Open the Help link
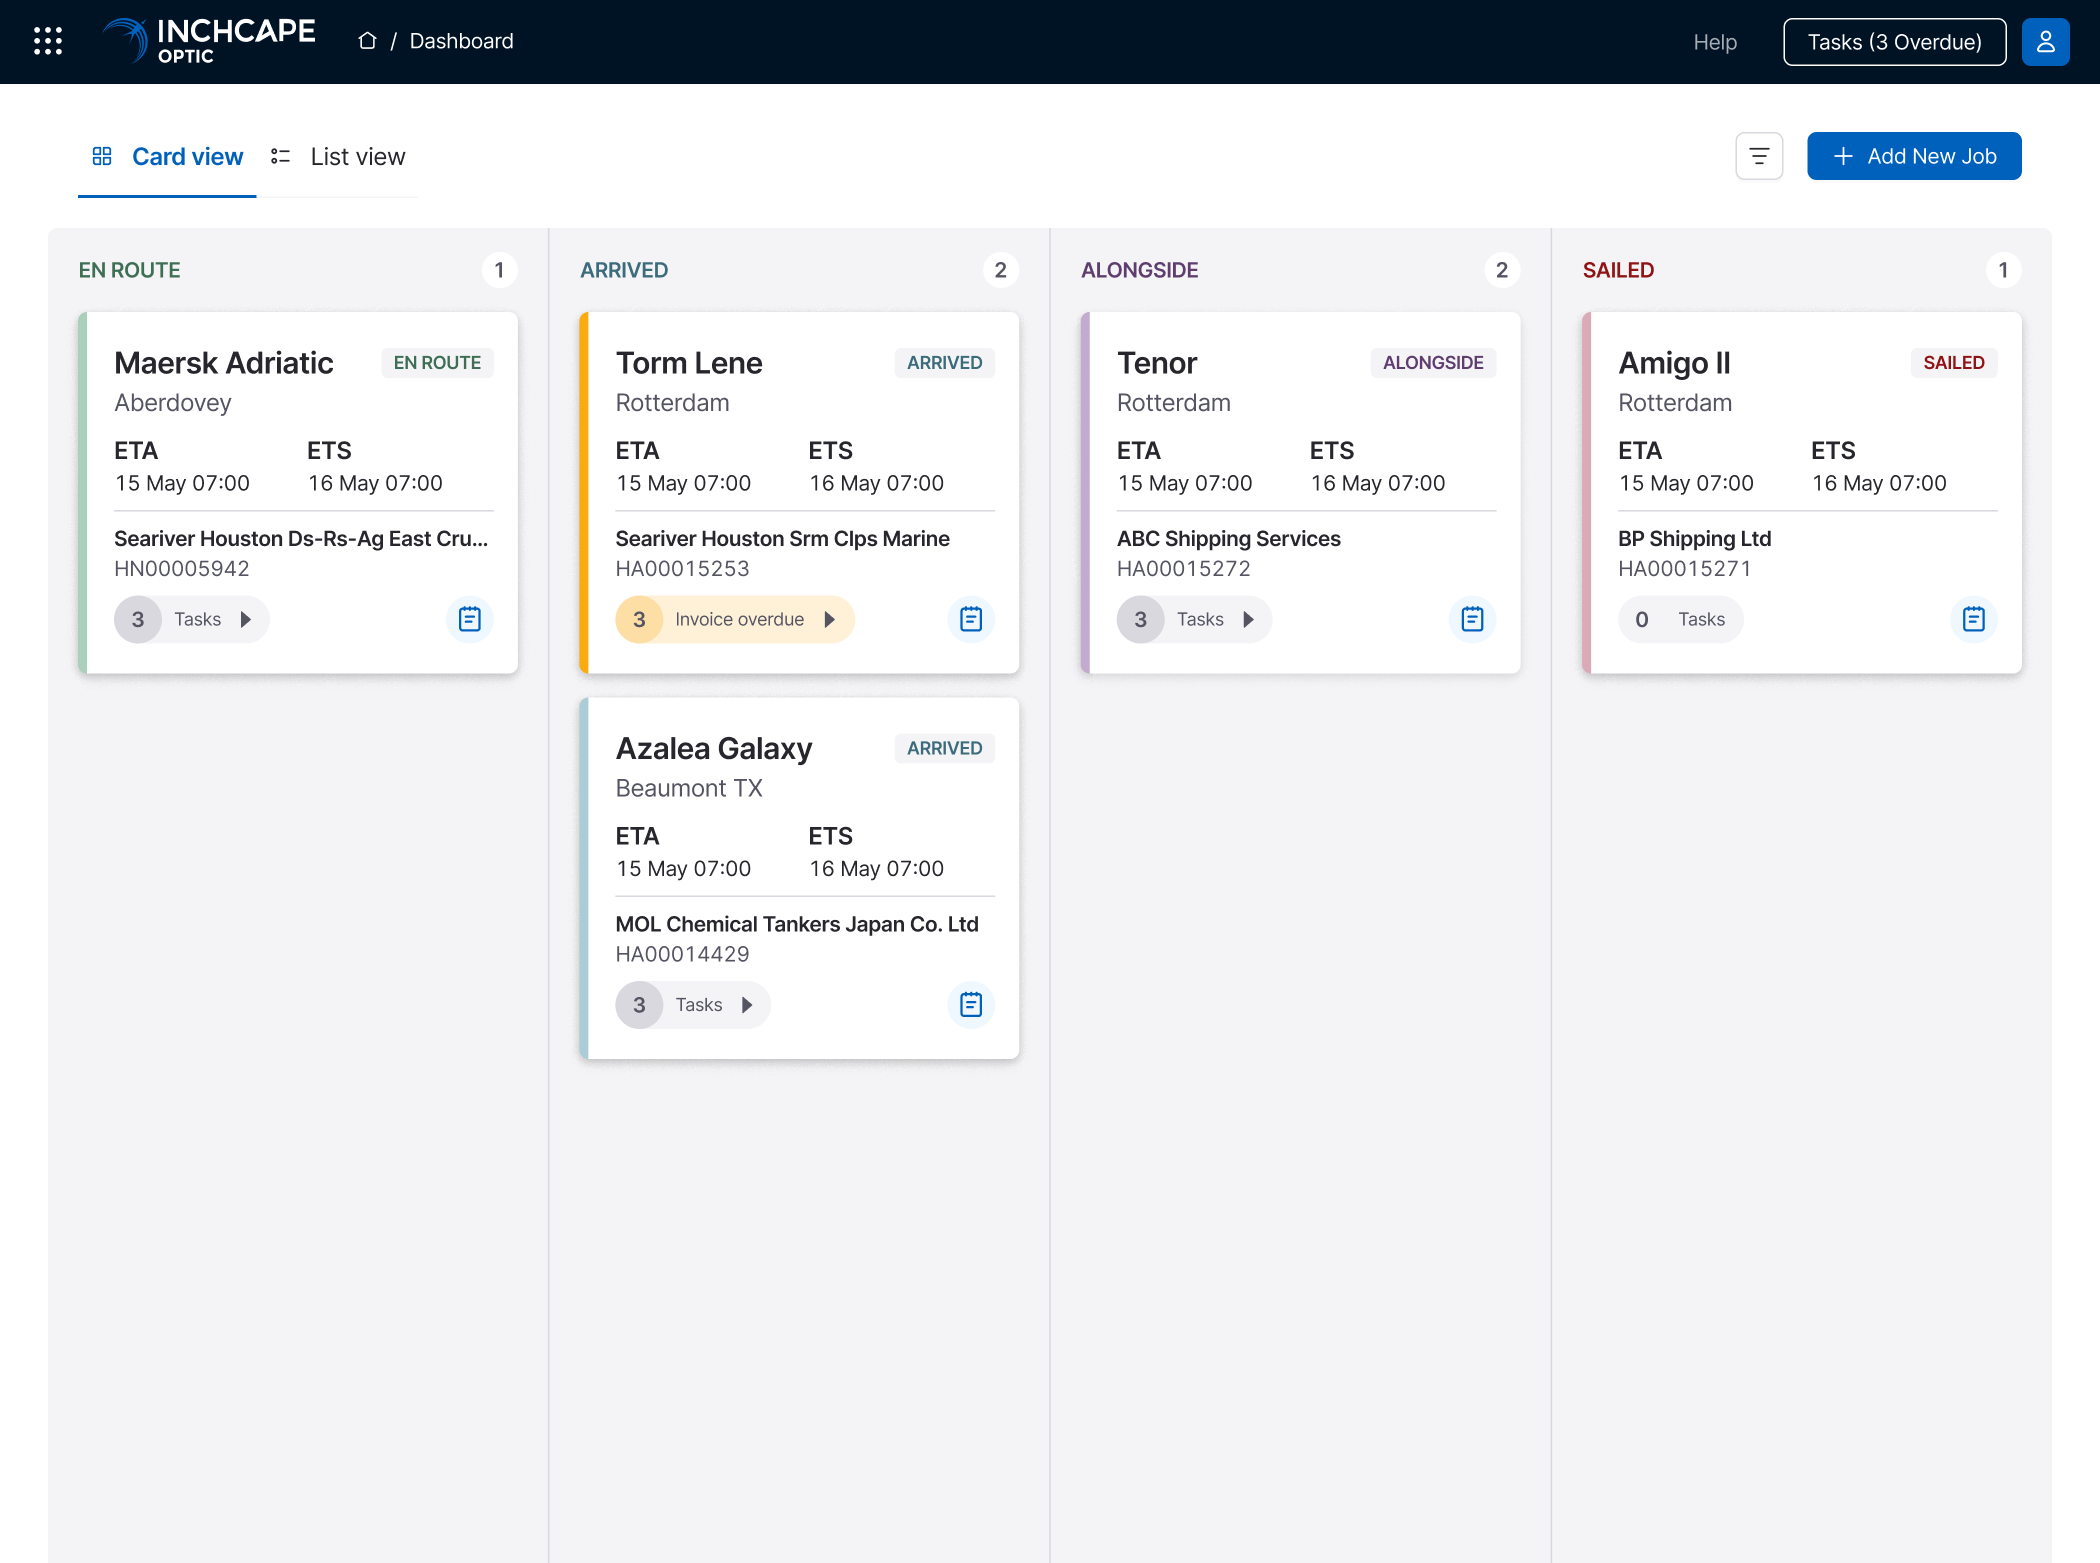Image resolution: width=2100 pixels, height=1563 pixels. pos(1715,42)
